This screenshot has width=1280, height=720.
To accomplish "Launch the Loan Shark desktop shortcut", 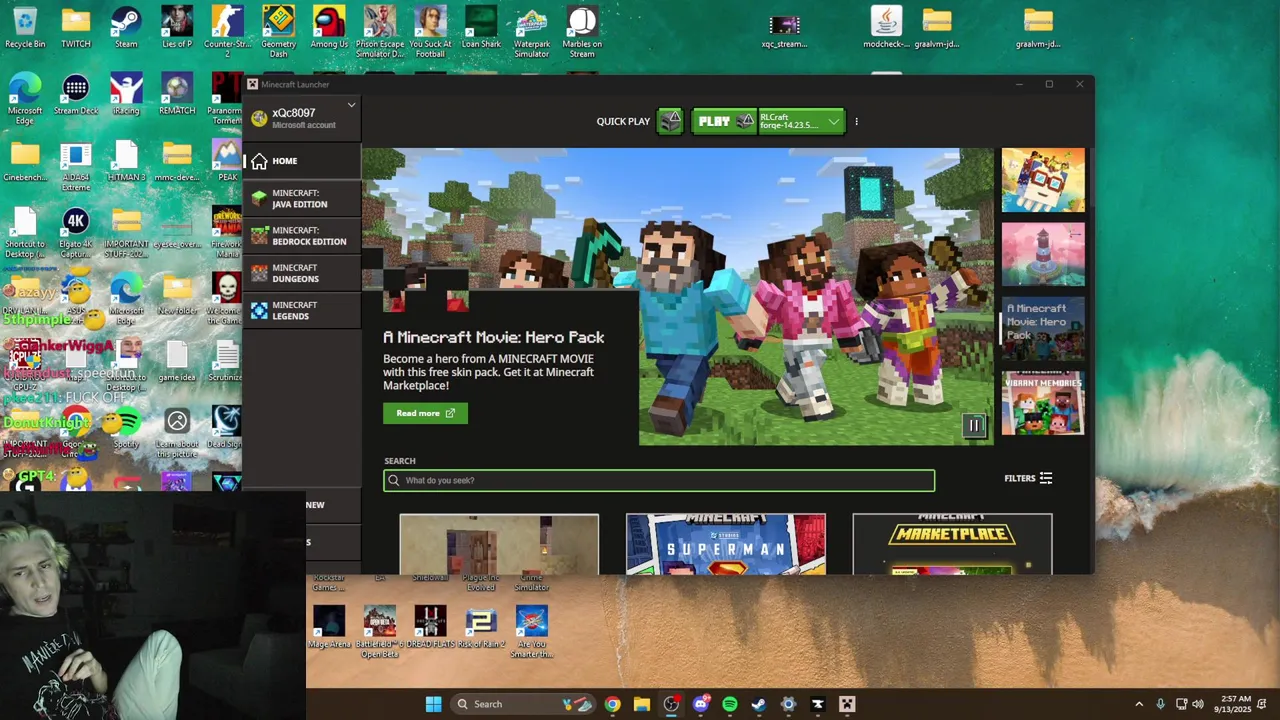I will (x=481, y=28).
